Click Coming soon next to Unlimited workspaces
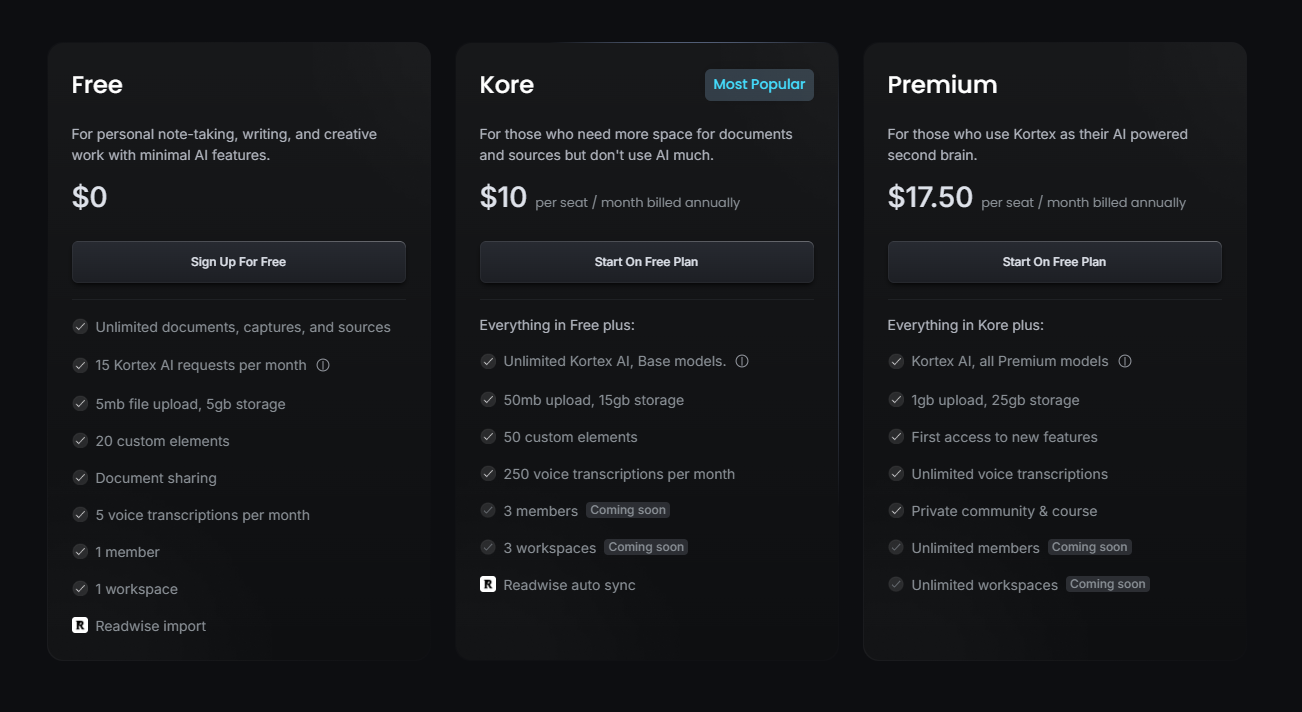1302x712 pixels. tap(1107, 584)
